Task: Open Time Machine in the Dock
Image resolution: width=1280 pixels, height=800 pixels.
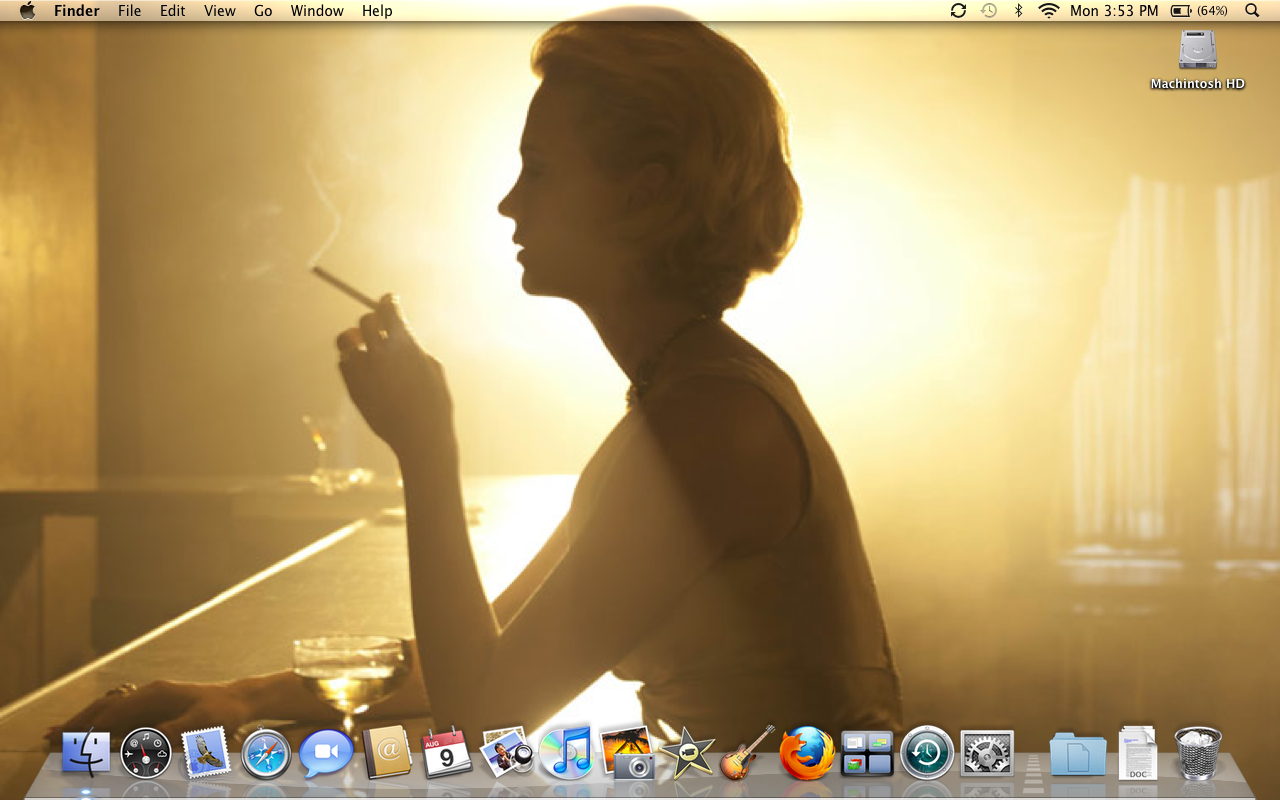Action: pyautogui.click(x=927, y=753)
